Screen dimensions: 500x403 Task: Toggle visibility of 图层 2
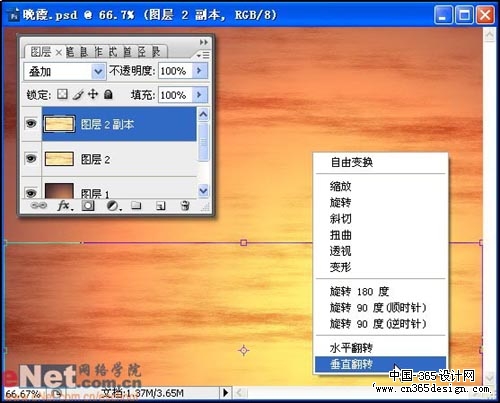[x=31, y=159]
